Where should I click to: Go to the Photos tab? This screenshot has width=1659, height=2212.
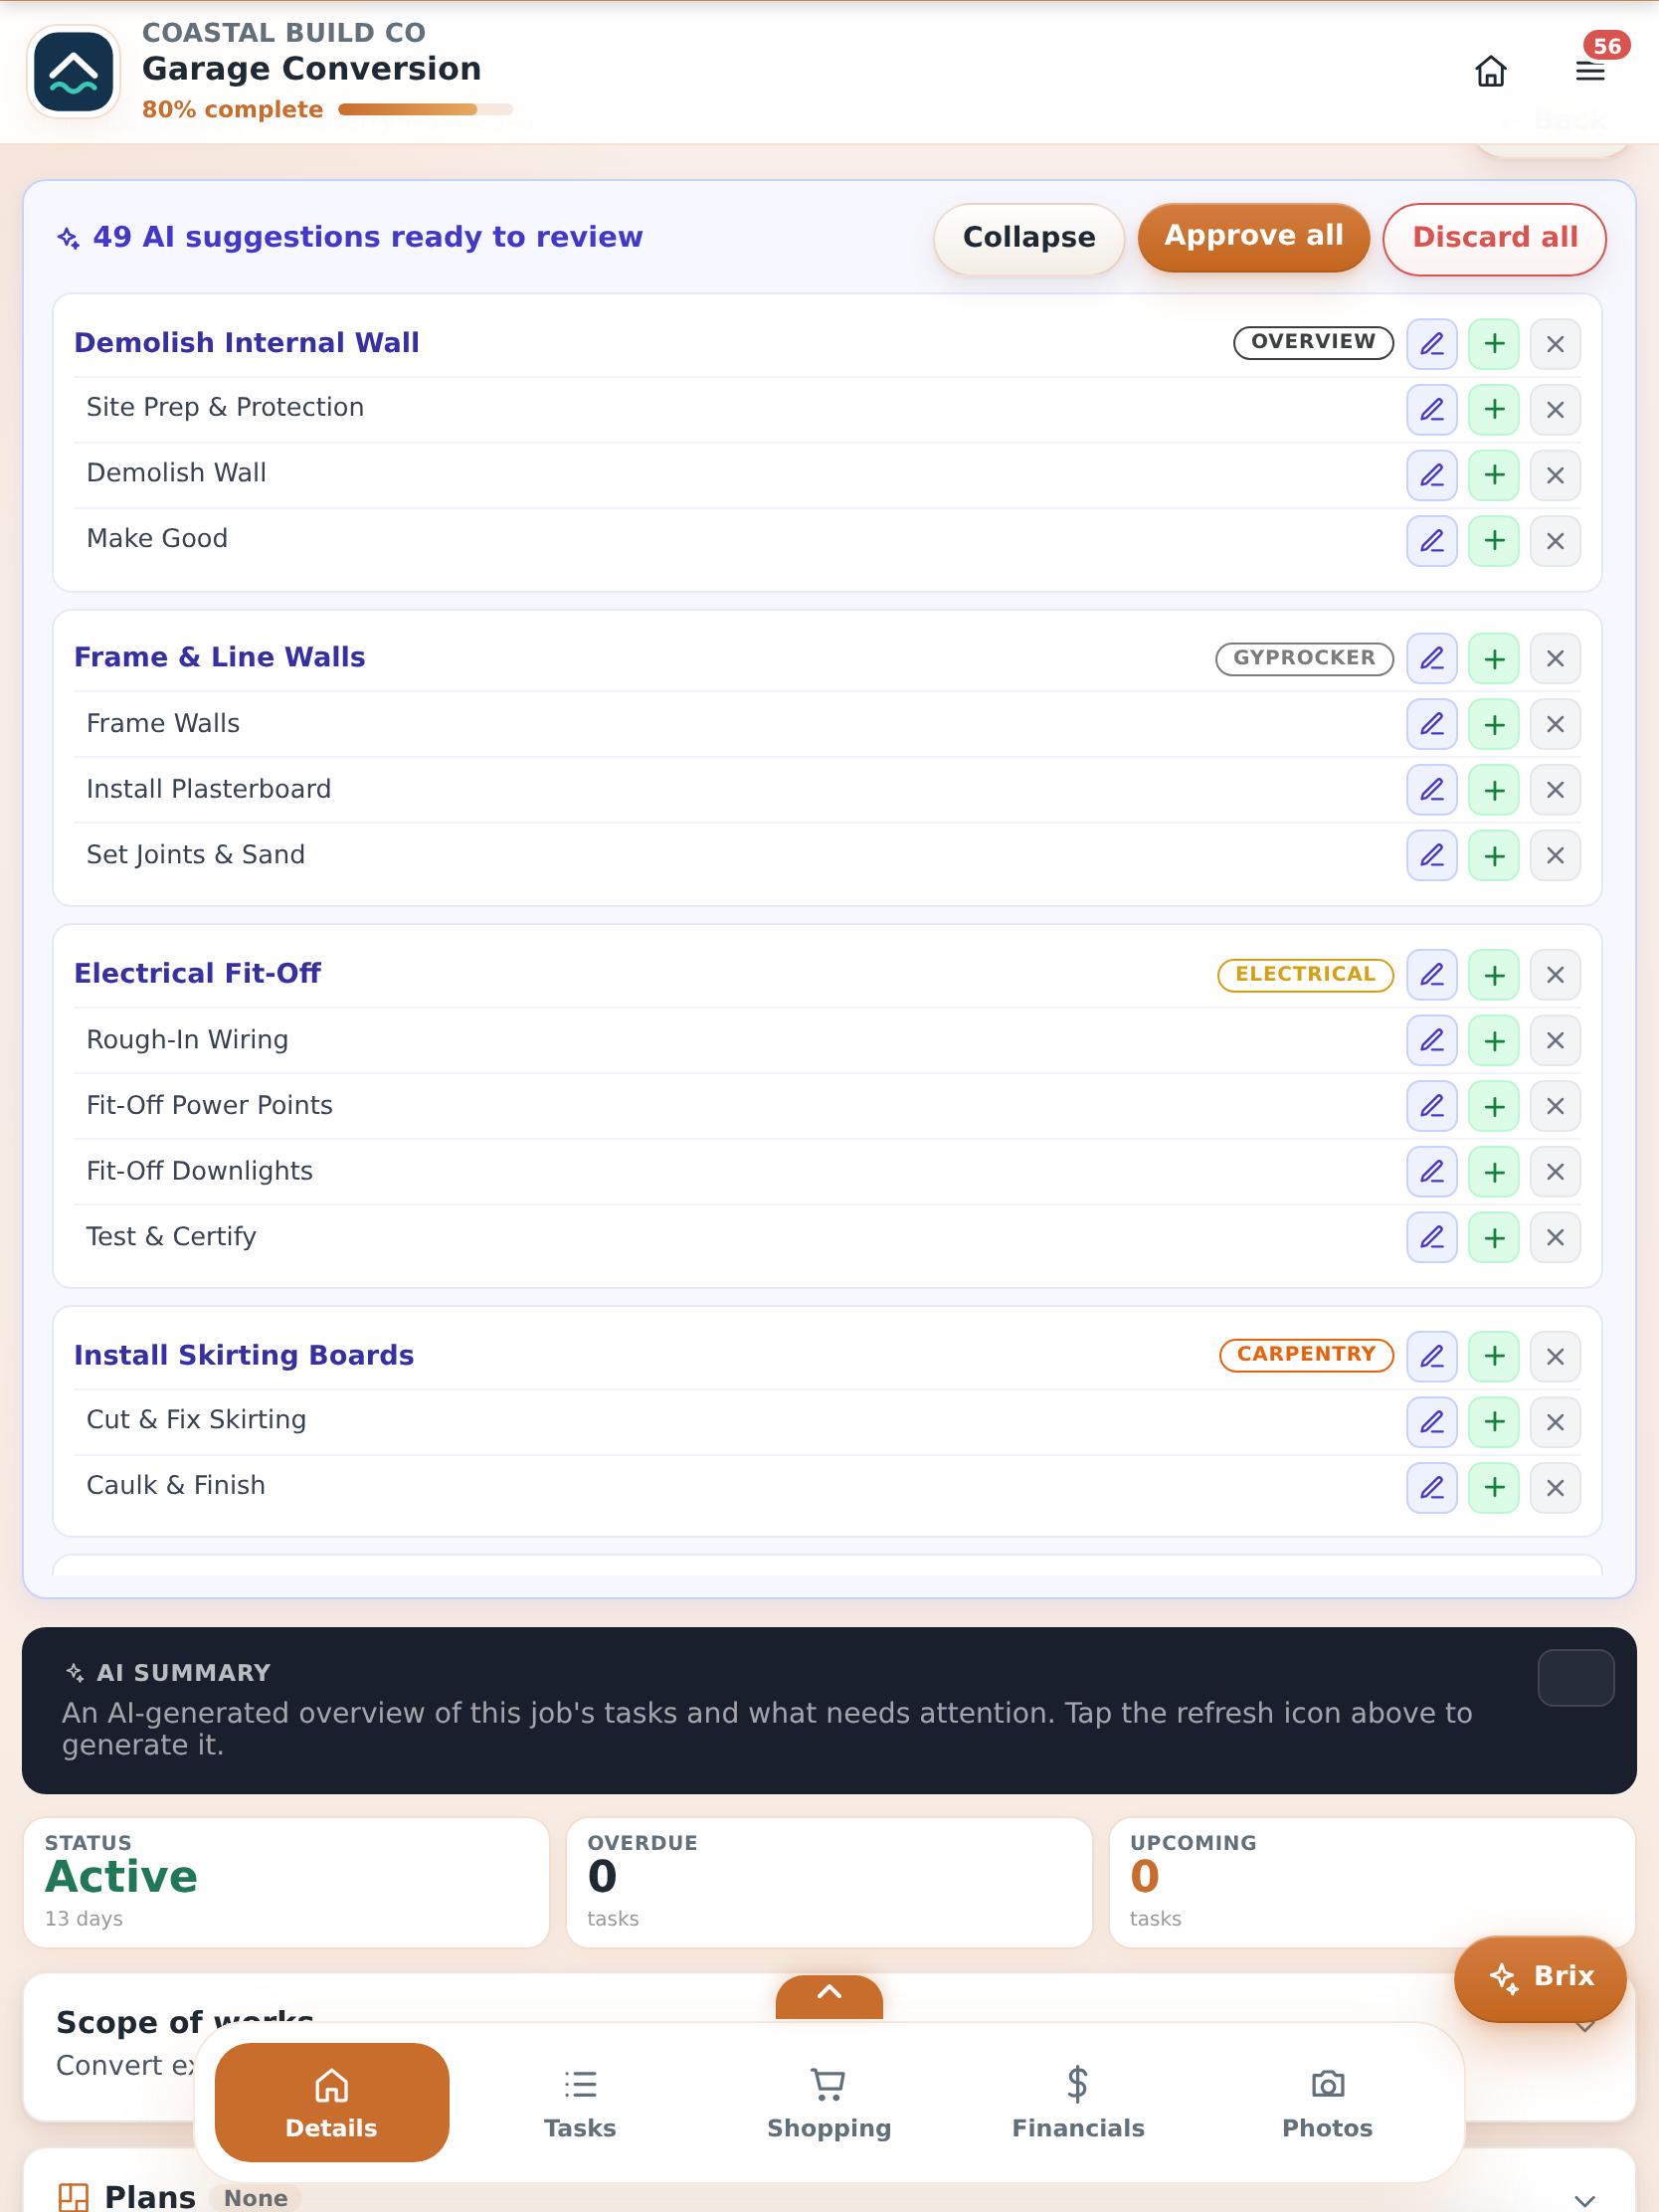coord(1327,2102)
